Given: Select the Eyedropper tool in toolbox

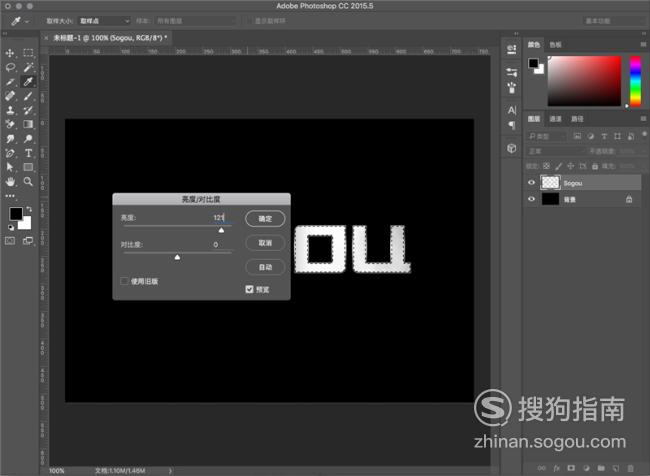Looking at the screenshot, I should (28, 82).
